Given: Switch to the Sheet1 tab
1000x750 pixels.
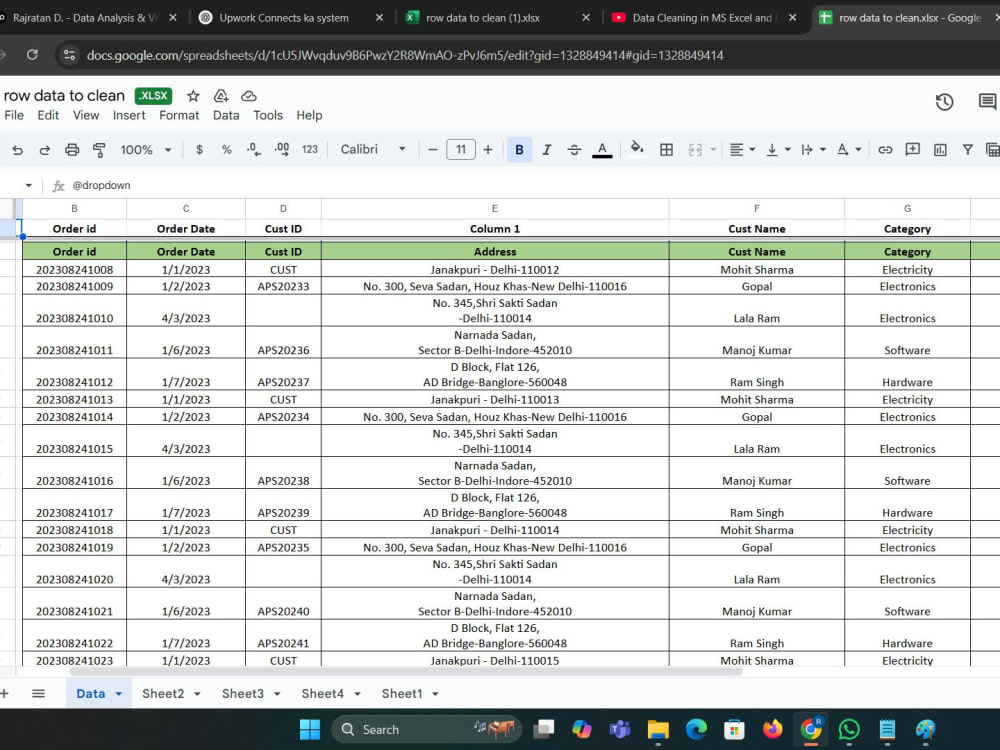Looking at the screenshot, I should [x=402, y=693].
